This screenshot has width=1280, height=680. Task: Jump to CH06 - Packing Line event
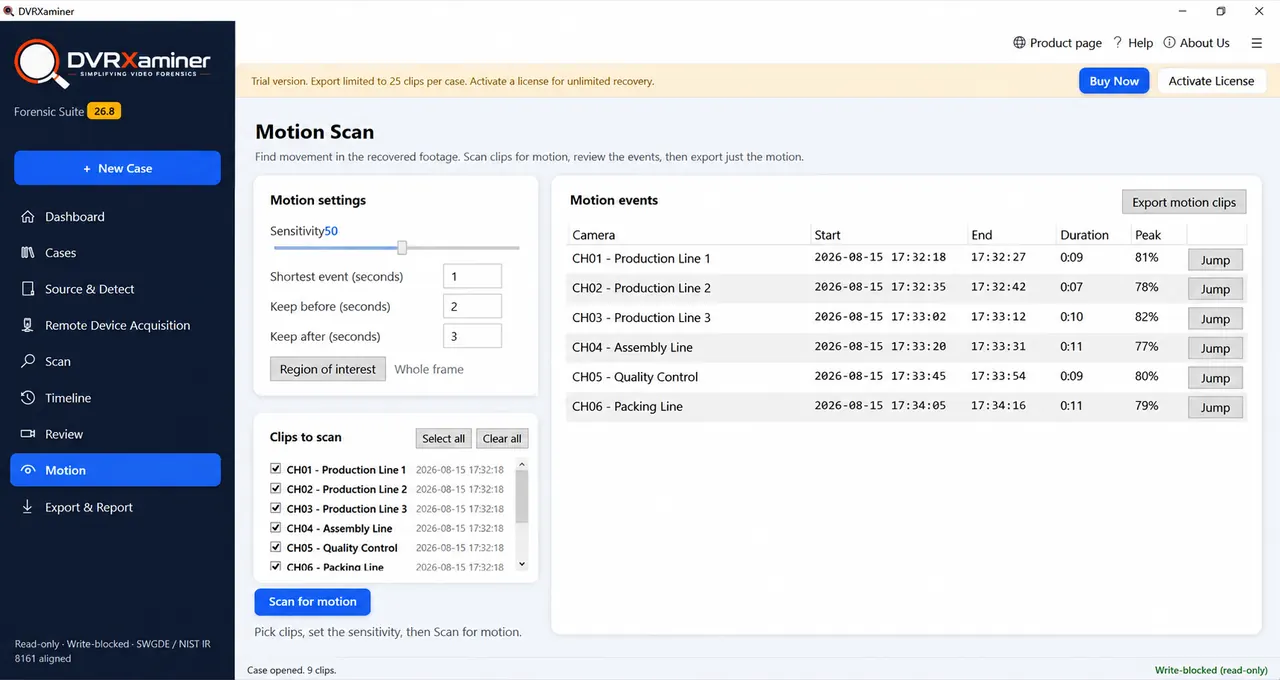[1215, 408]
